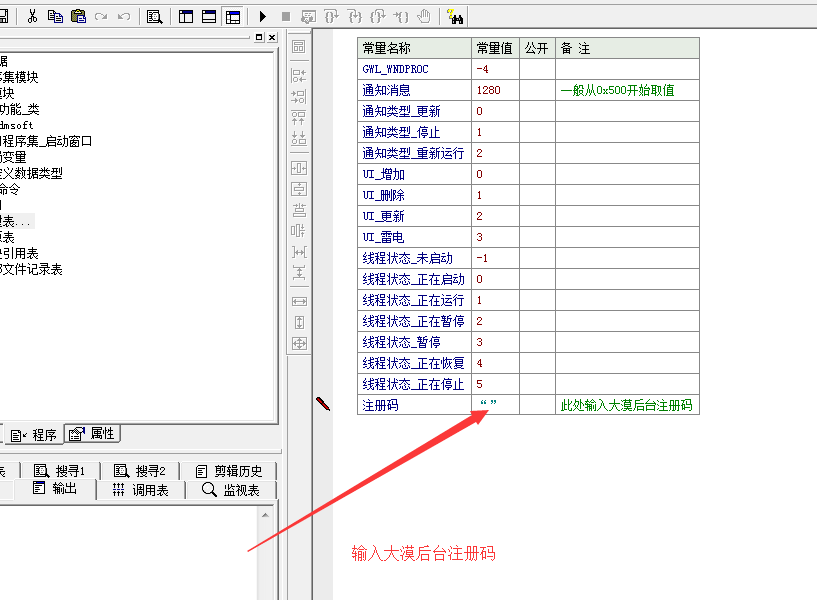Select the 引用表 tree item
This screenshot has width=817, height=600.
(19, 254)
